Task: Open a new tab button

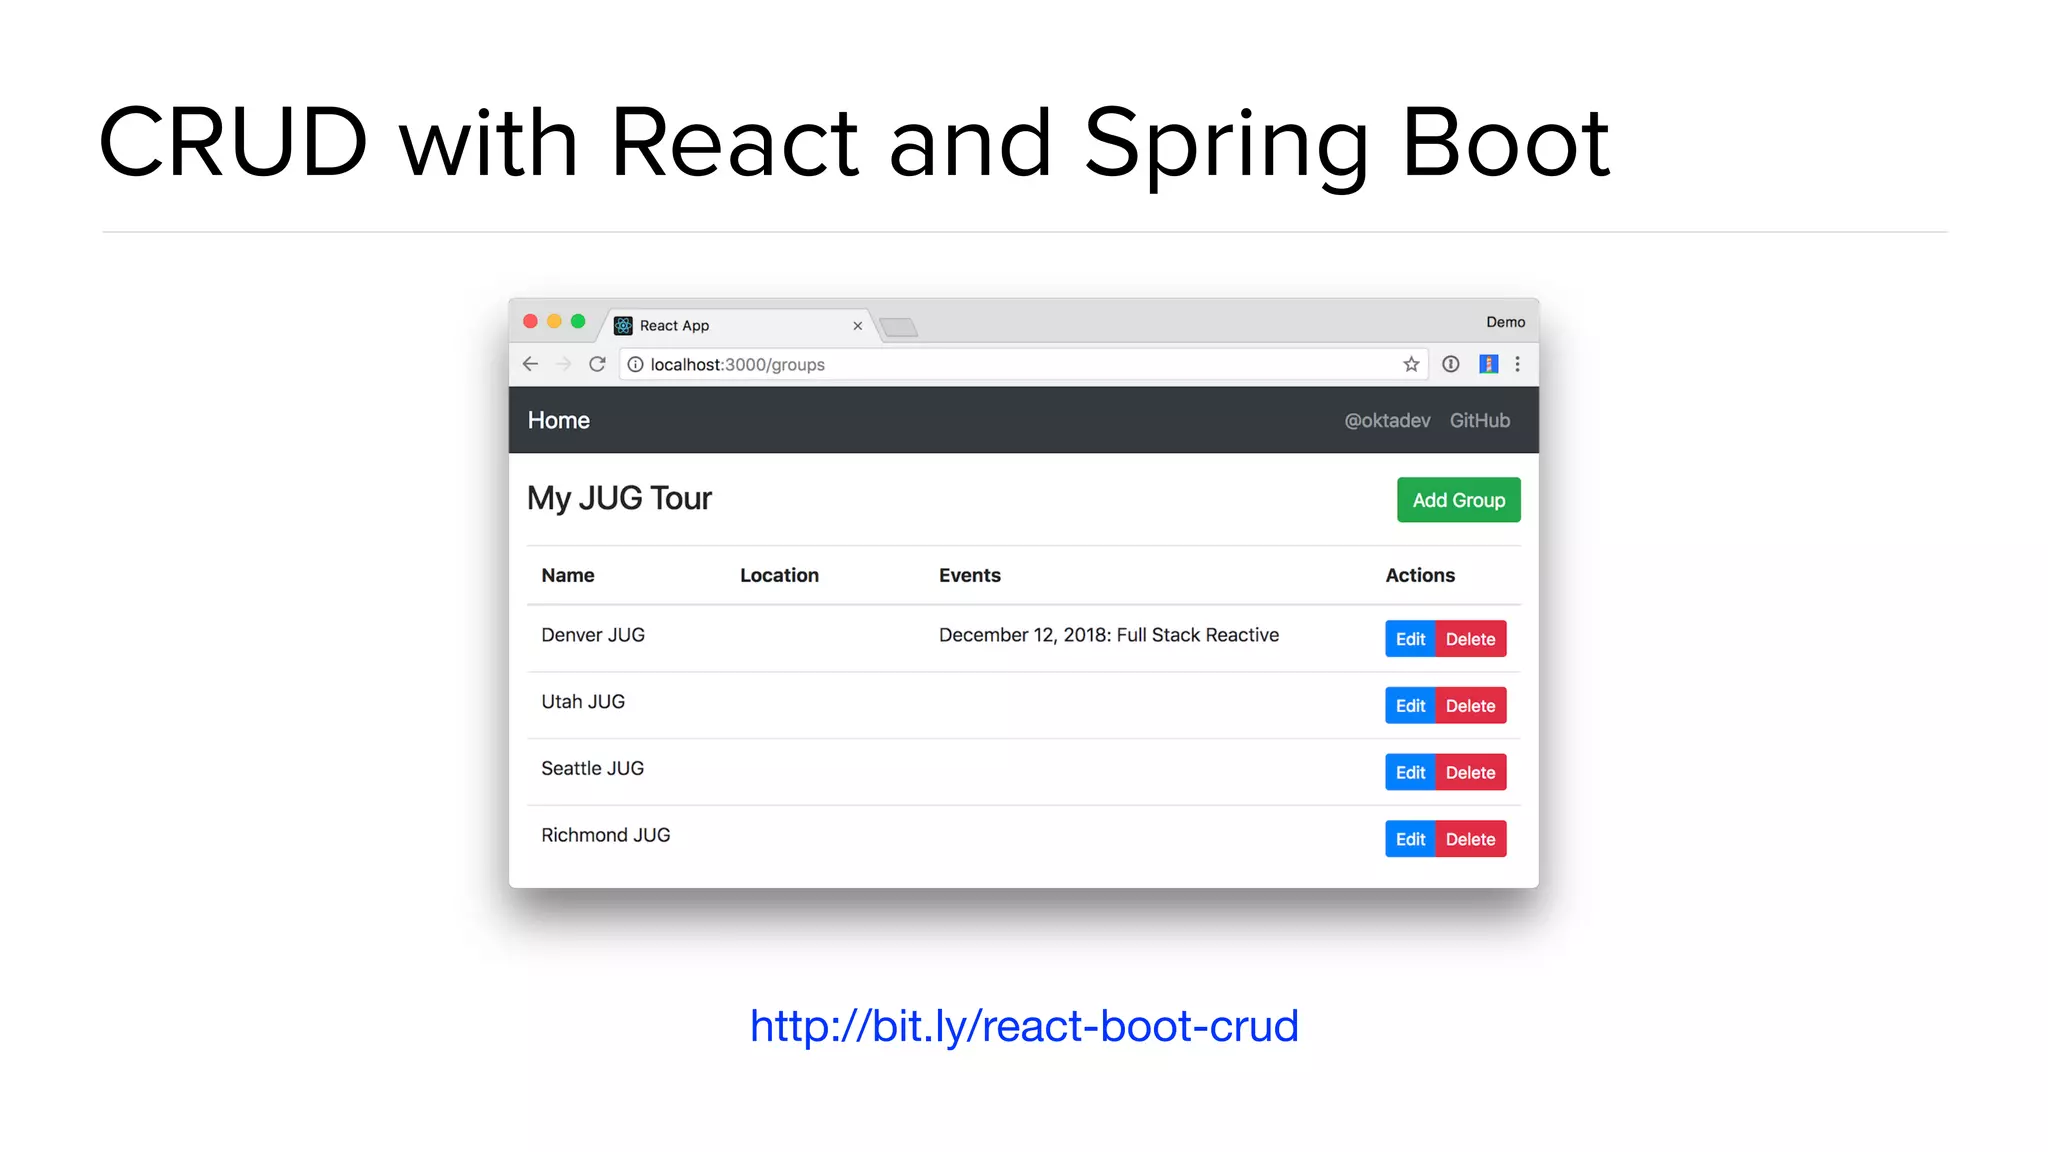Action: (899, 327)
